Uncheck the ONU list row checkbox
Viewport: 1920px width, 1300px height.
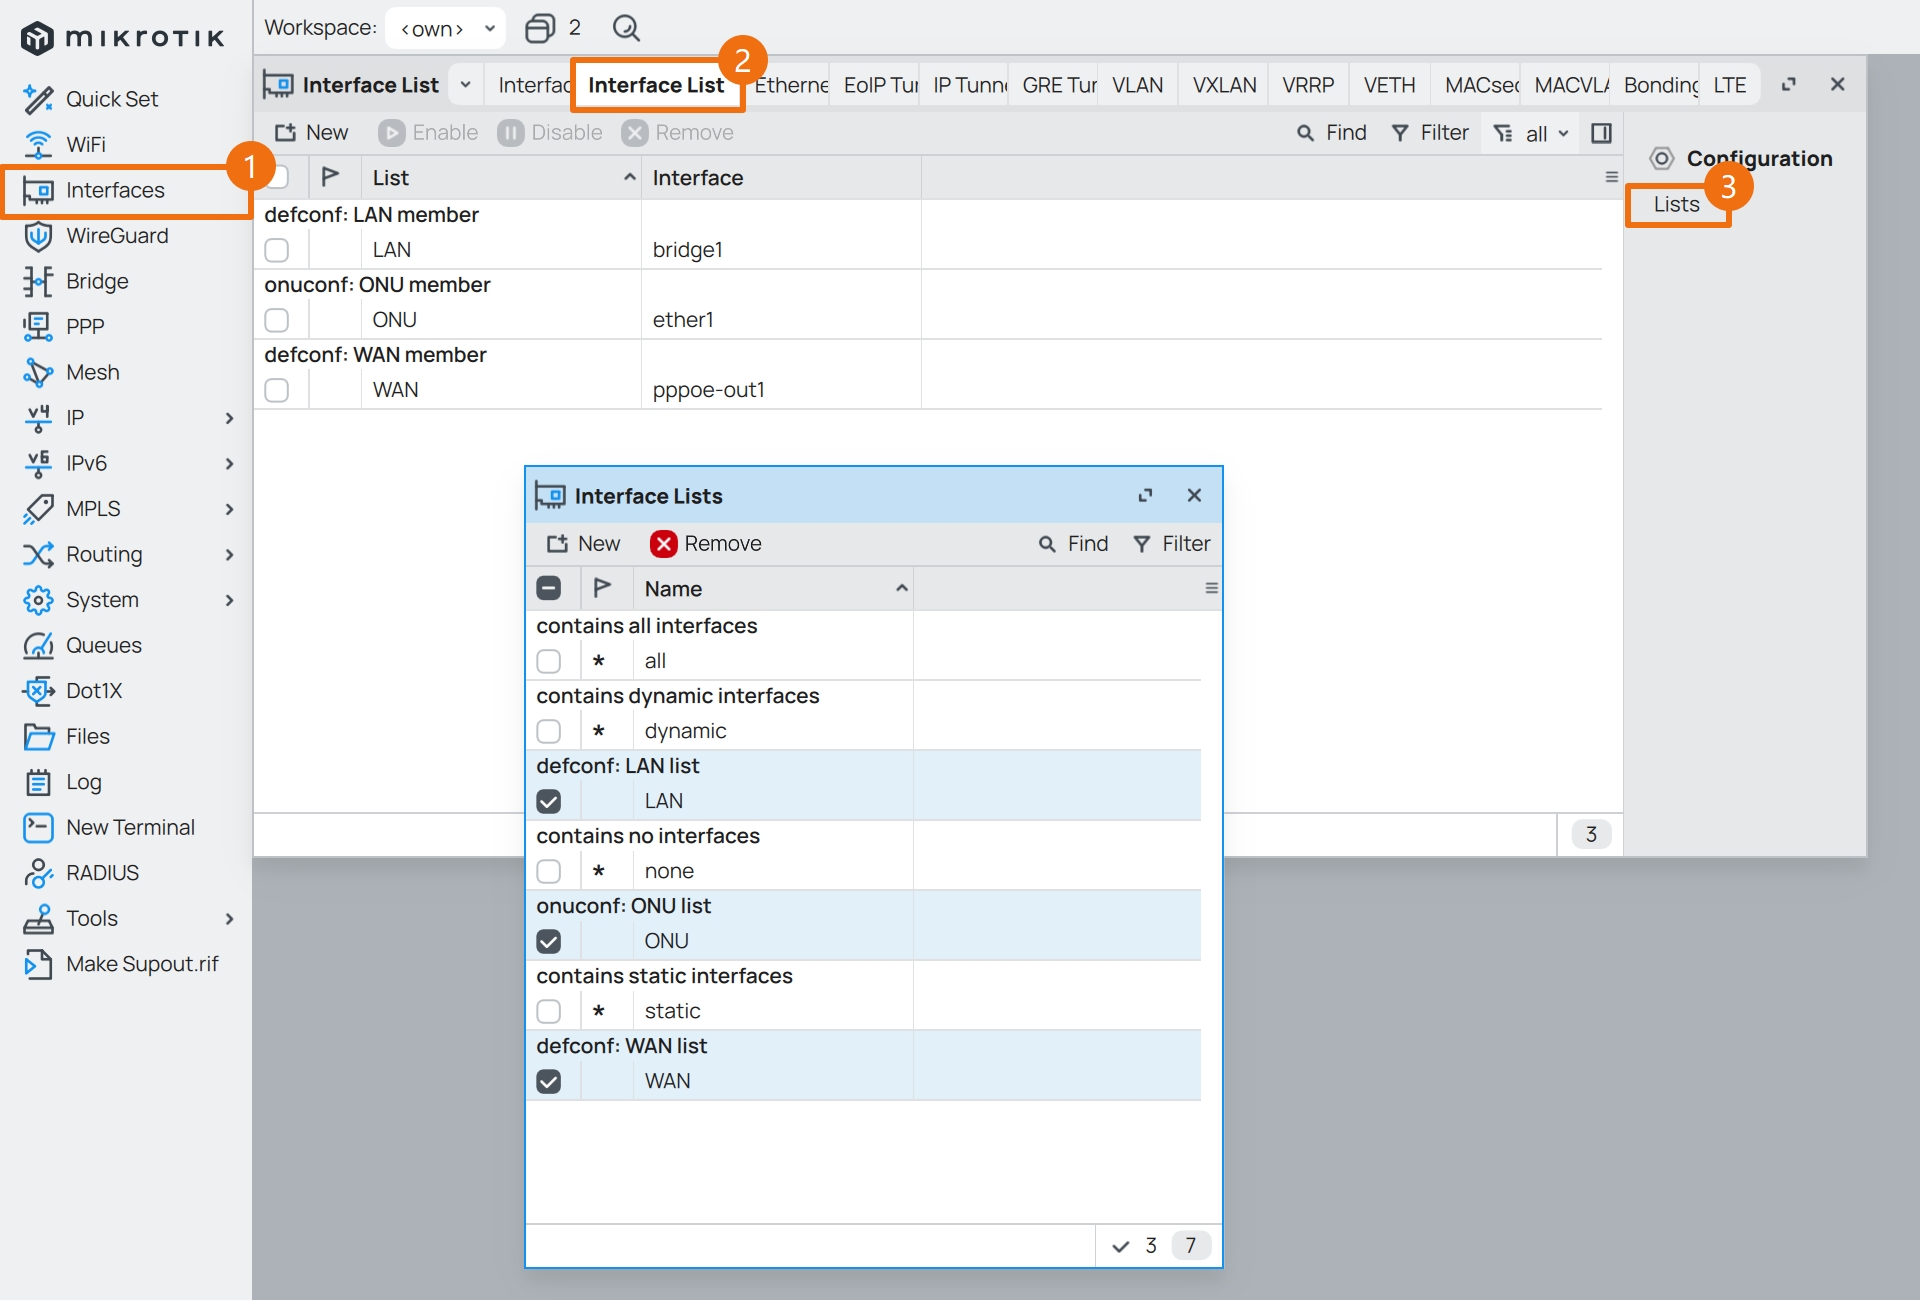549,941
